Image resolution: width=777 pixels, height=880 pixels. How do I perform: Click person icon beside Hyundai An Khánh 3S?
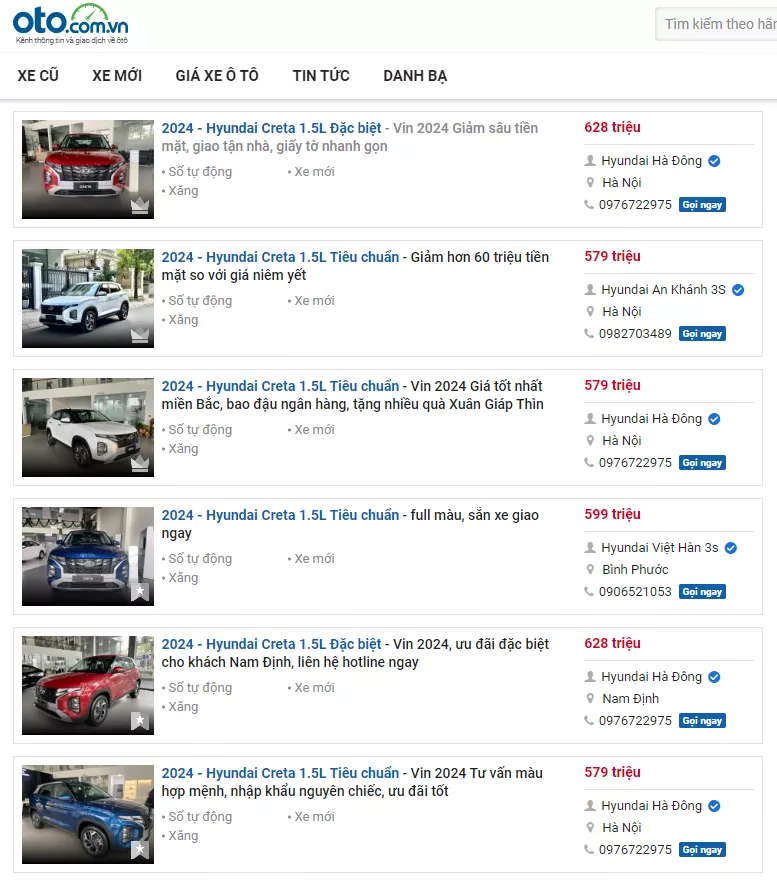coord(590,290)
